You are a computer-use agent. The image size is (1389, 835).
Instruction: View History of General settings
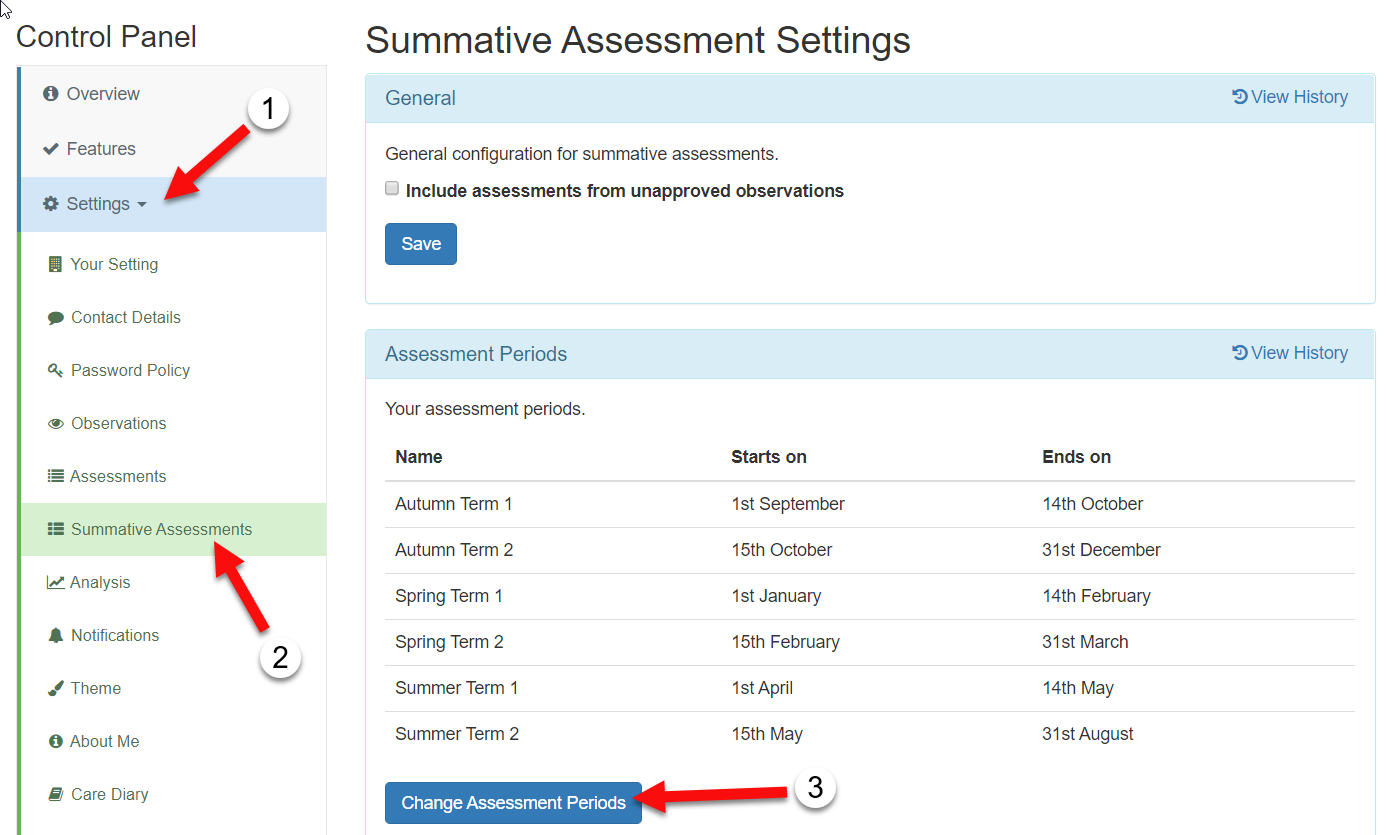click(1290, 97)
